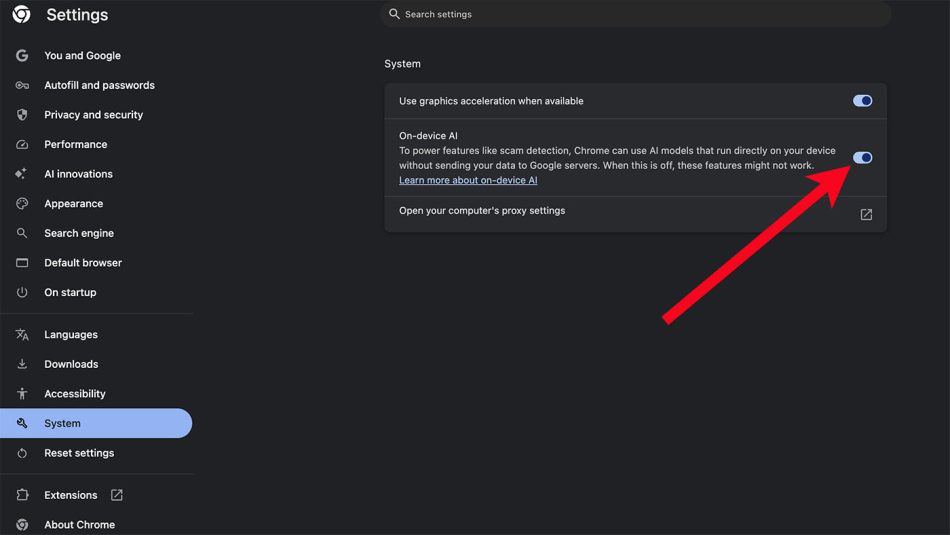Viewport: 950px width, 535px height.
Task: Open your computer's proxy settings row
Action: point(636,214)
